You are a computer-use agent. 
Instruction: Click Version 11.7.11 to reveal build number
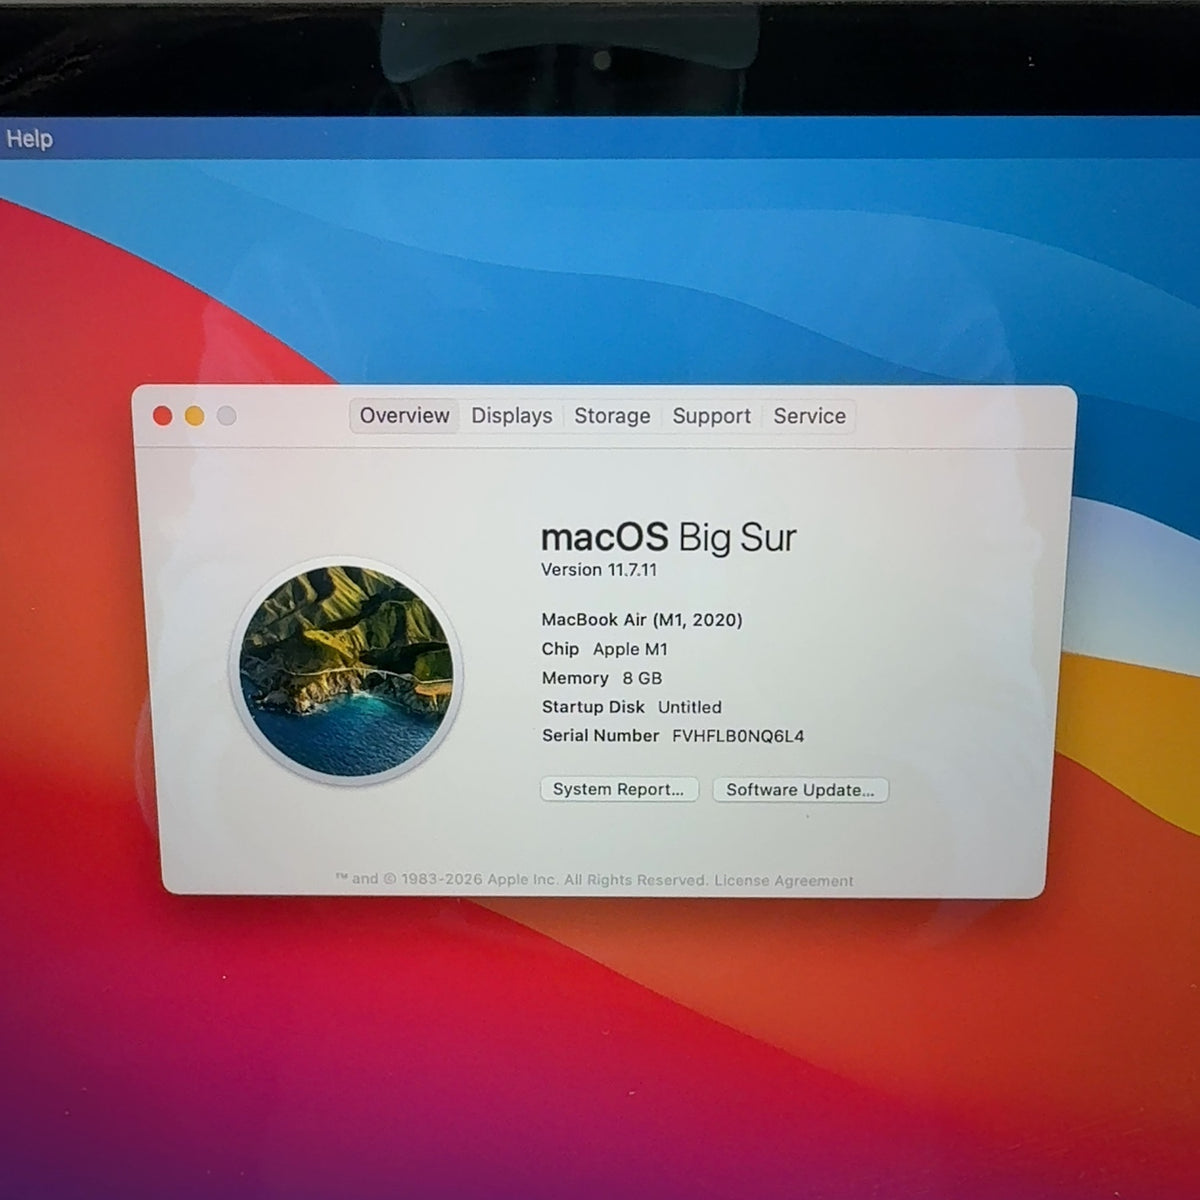point(599,570)
